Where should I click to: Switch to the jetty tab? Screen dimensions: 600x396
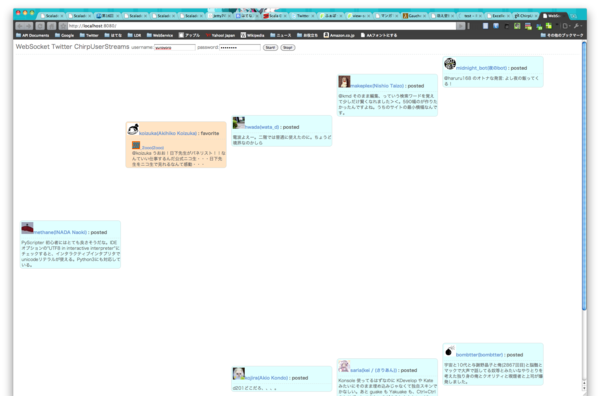[219, 16]
